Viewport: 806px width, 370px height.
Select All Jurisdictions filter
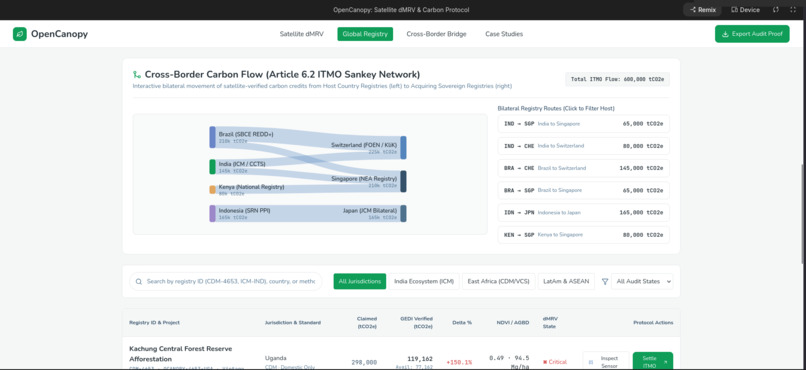coord(359,282)
